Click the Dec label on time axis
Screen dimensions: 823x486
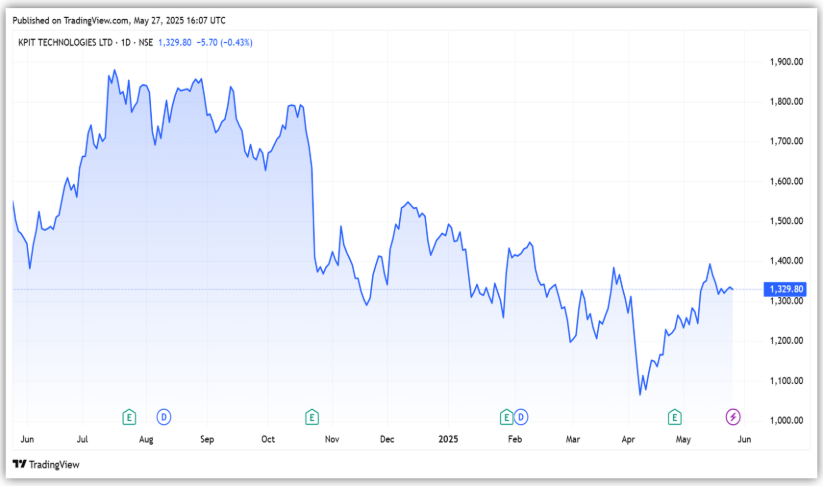click(x=388, y=439)
